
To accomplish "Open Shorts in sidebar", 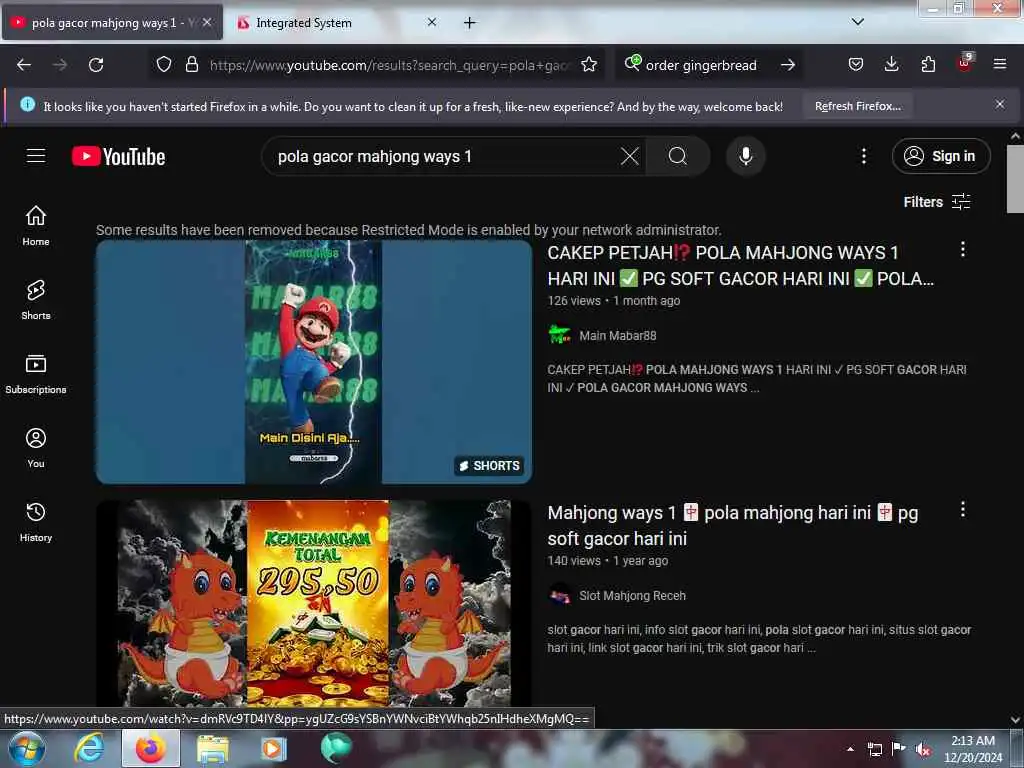I will pyautogui.click(x=36, y=300).
